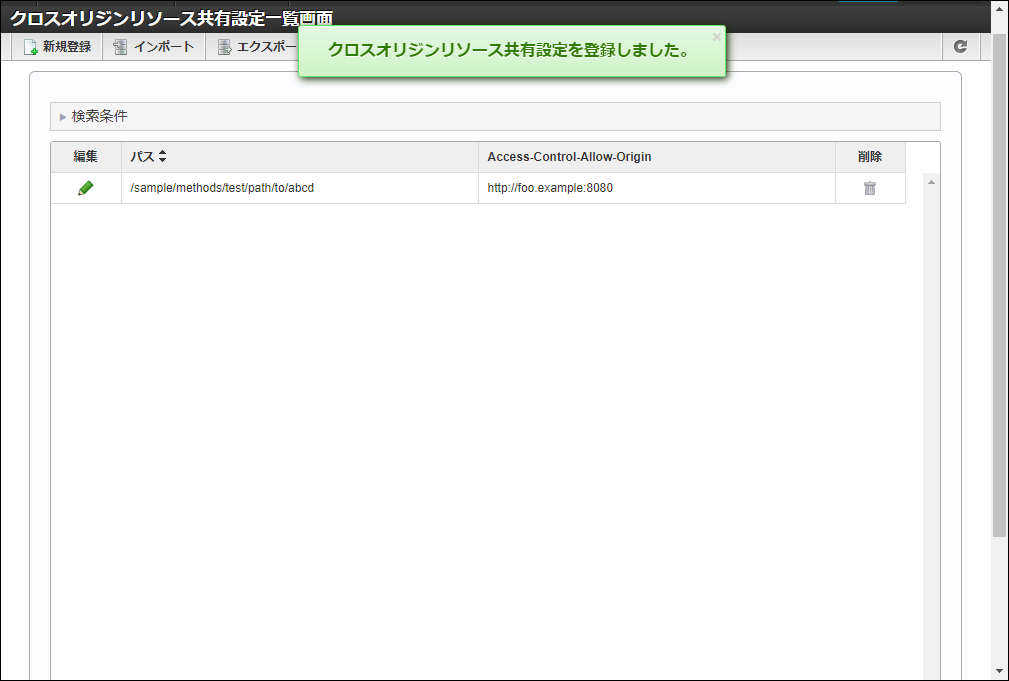The height and width of the screenshot is (681, 1009).
Task: Click the インポート import icon
Action: coord(121,46)
